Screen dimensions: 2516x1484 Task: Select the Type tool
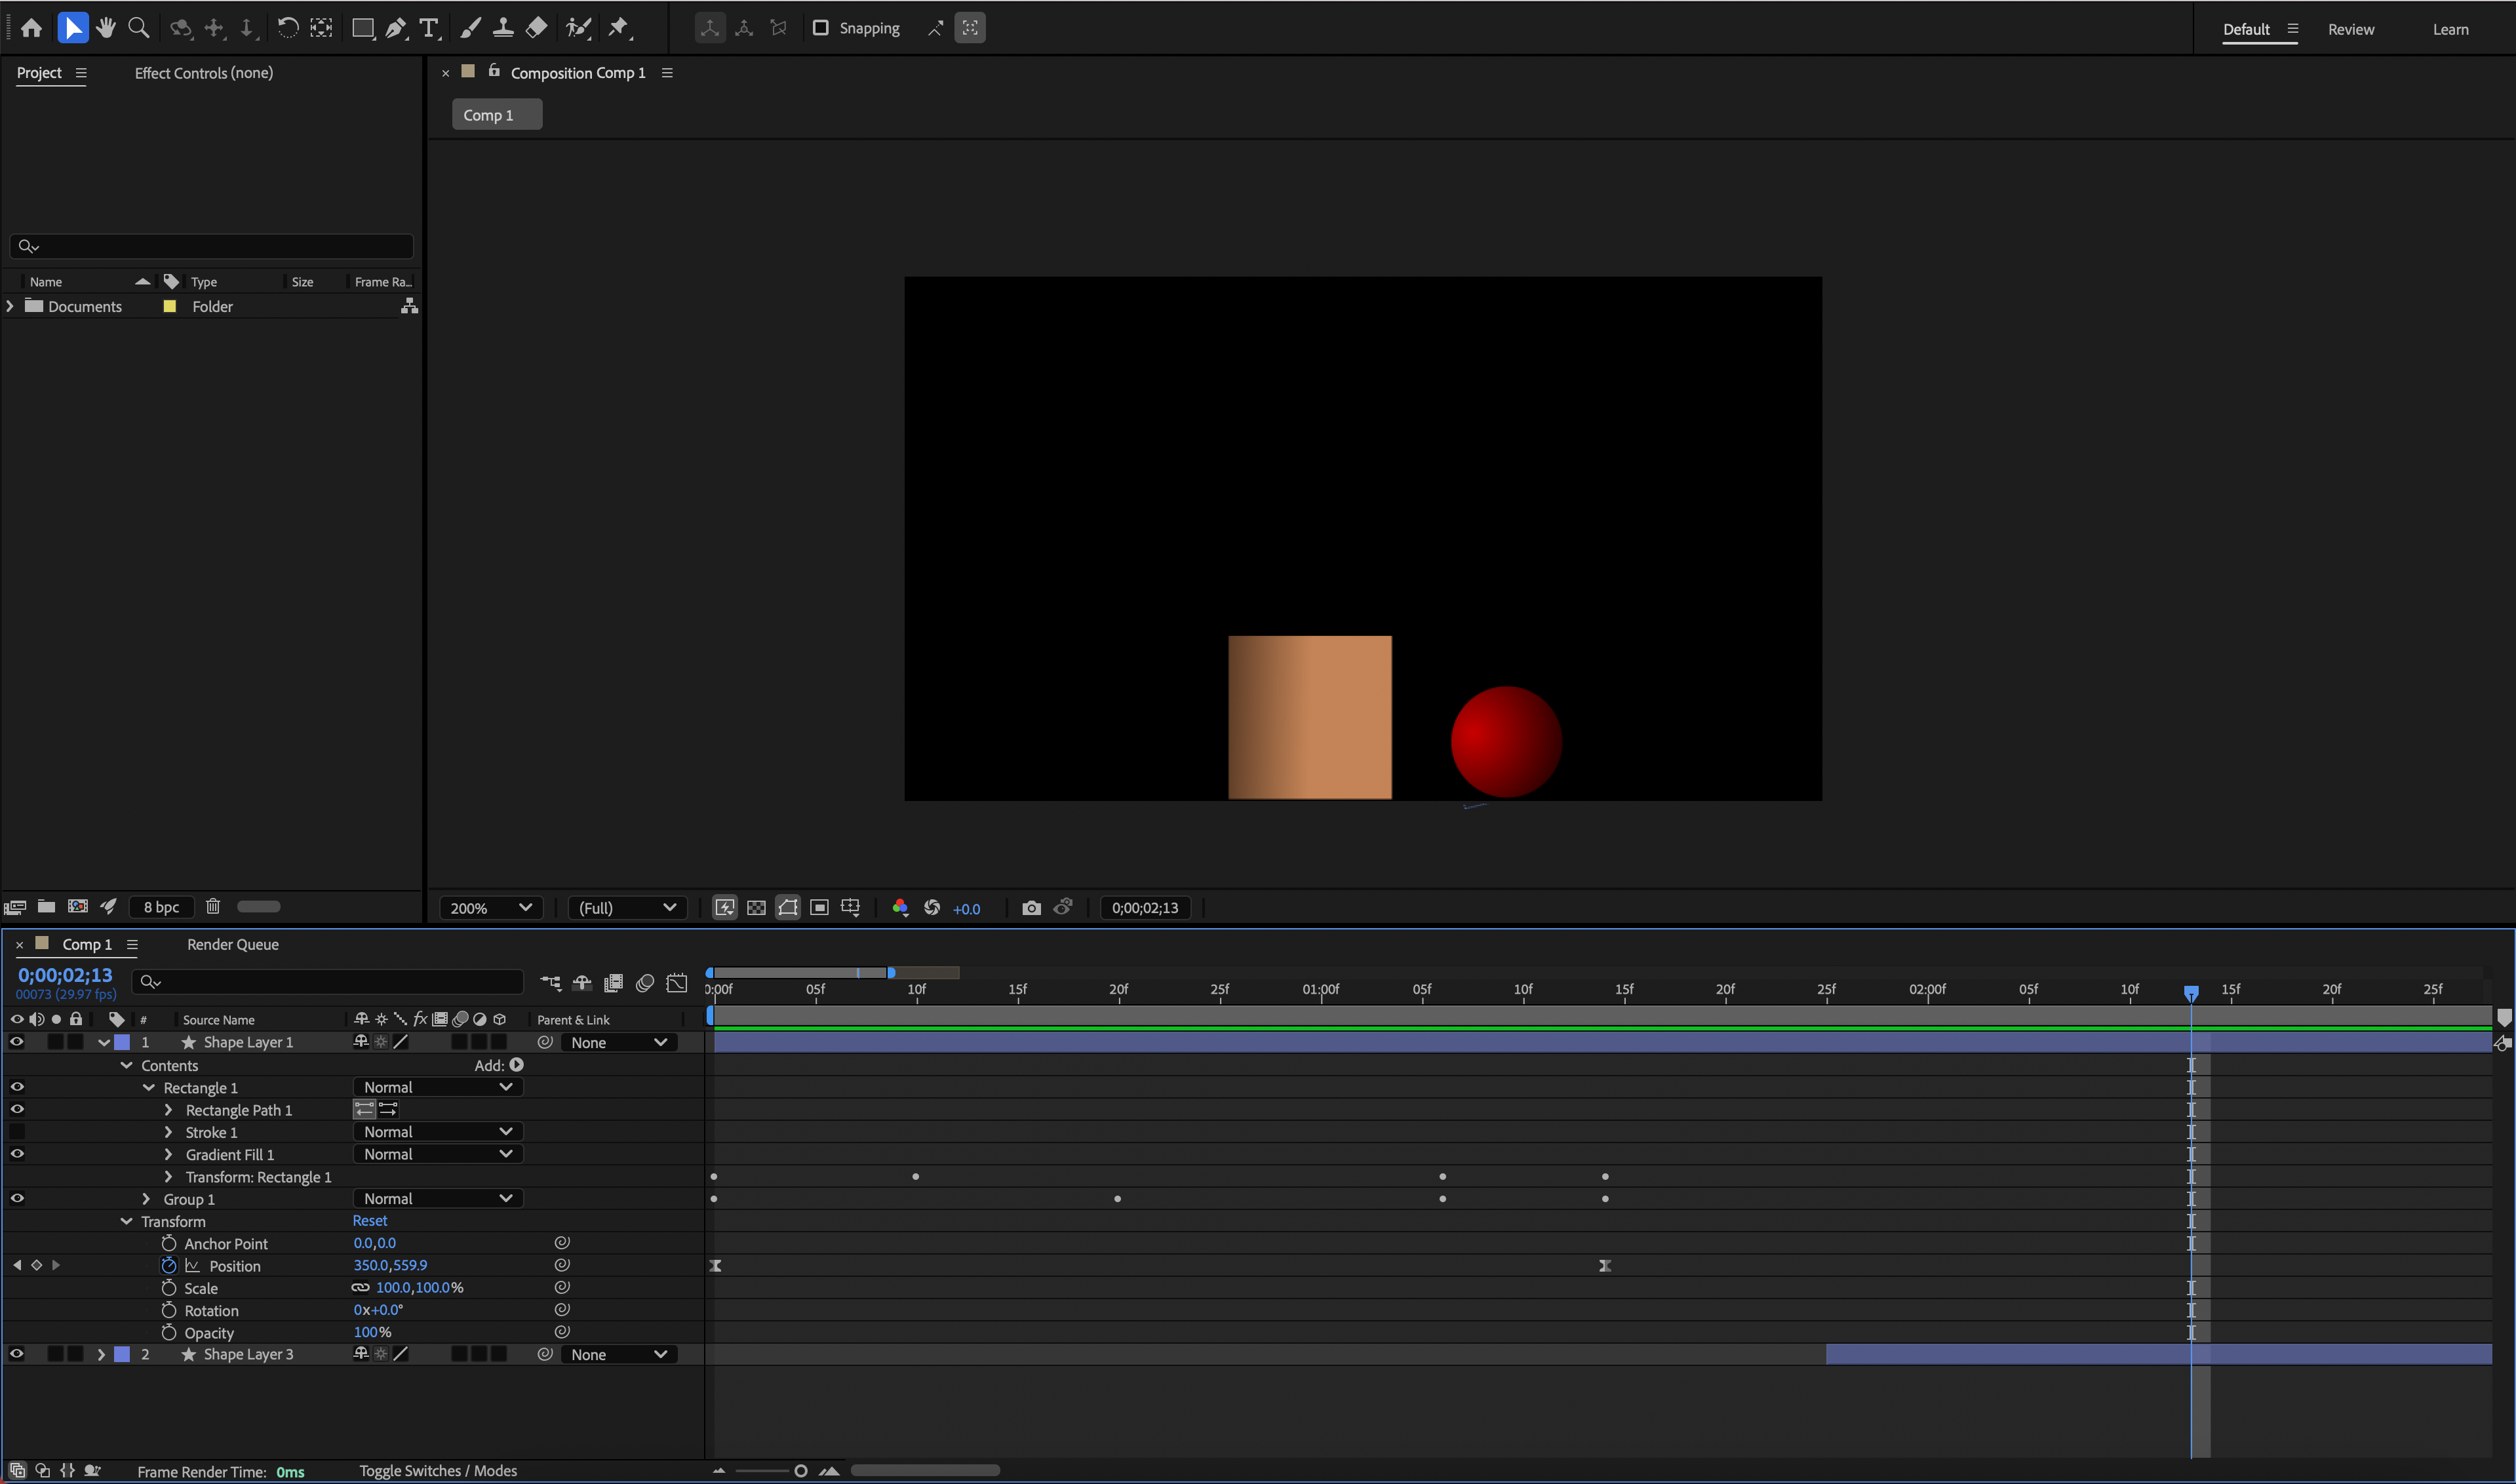429,28
